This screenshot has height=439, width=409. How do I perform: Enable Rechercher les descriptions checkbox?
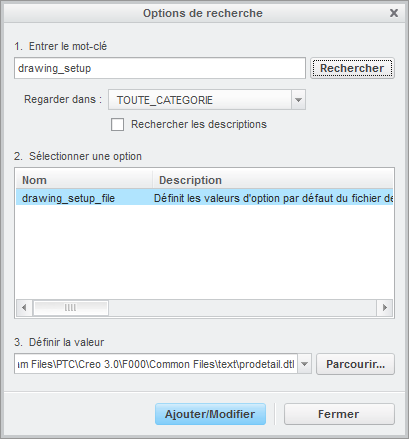117,124
